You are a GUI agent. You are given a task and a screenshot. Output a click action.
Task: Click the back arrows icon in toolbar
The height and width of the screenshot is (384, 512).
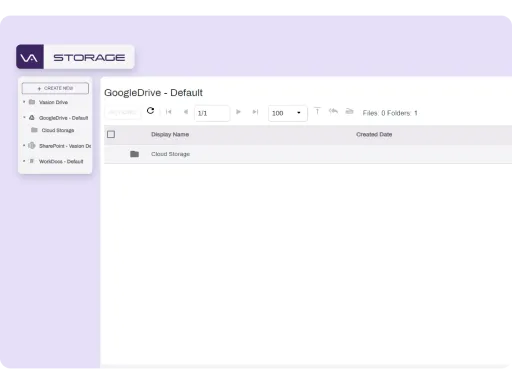click(333, 111)
